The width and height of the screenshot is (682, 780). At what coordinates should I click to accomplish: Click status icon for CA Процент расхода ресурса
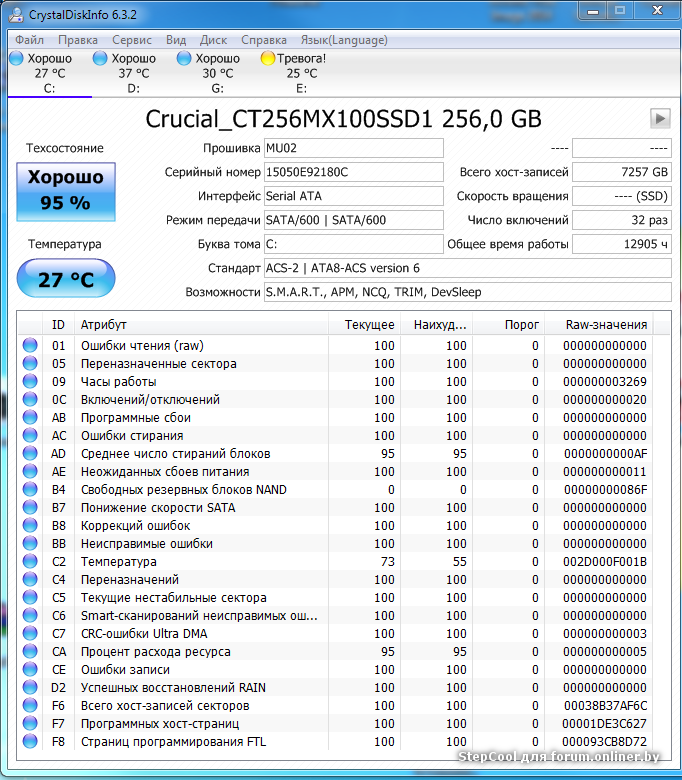point(30,651)
